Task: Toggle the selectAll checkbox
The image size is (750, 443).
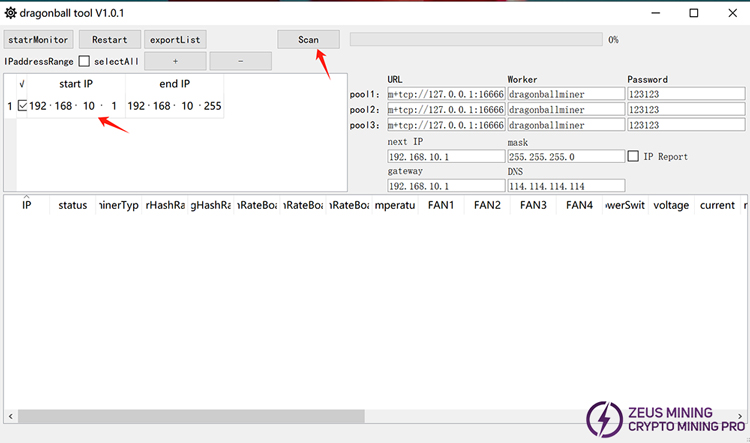Action: (x=84, y=62)
